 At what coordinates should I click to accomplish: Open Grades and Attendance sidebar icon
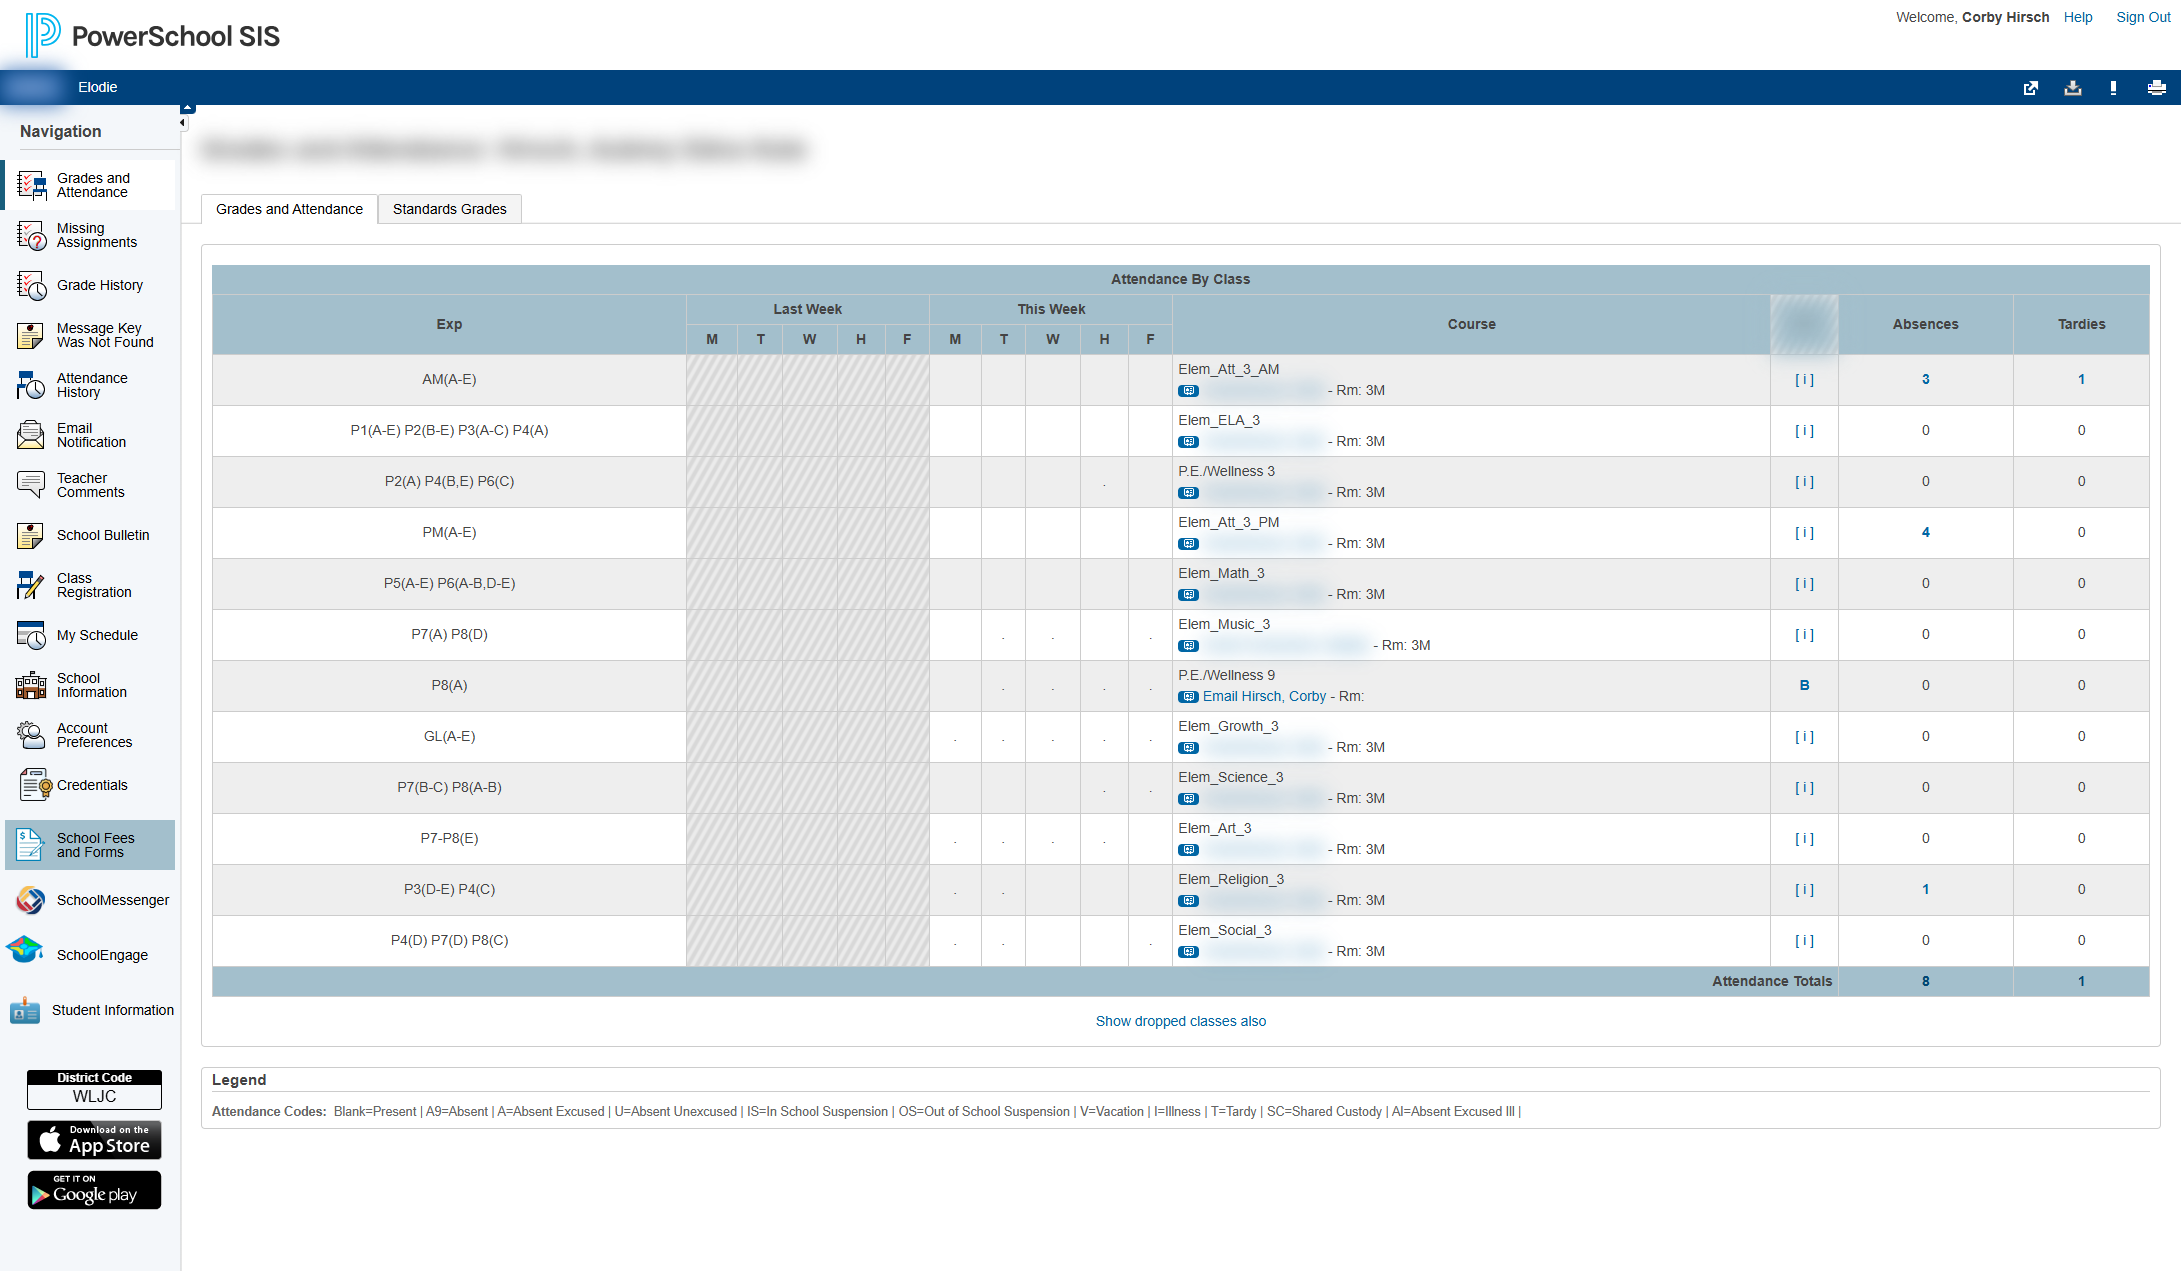tap(31, 185)
